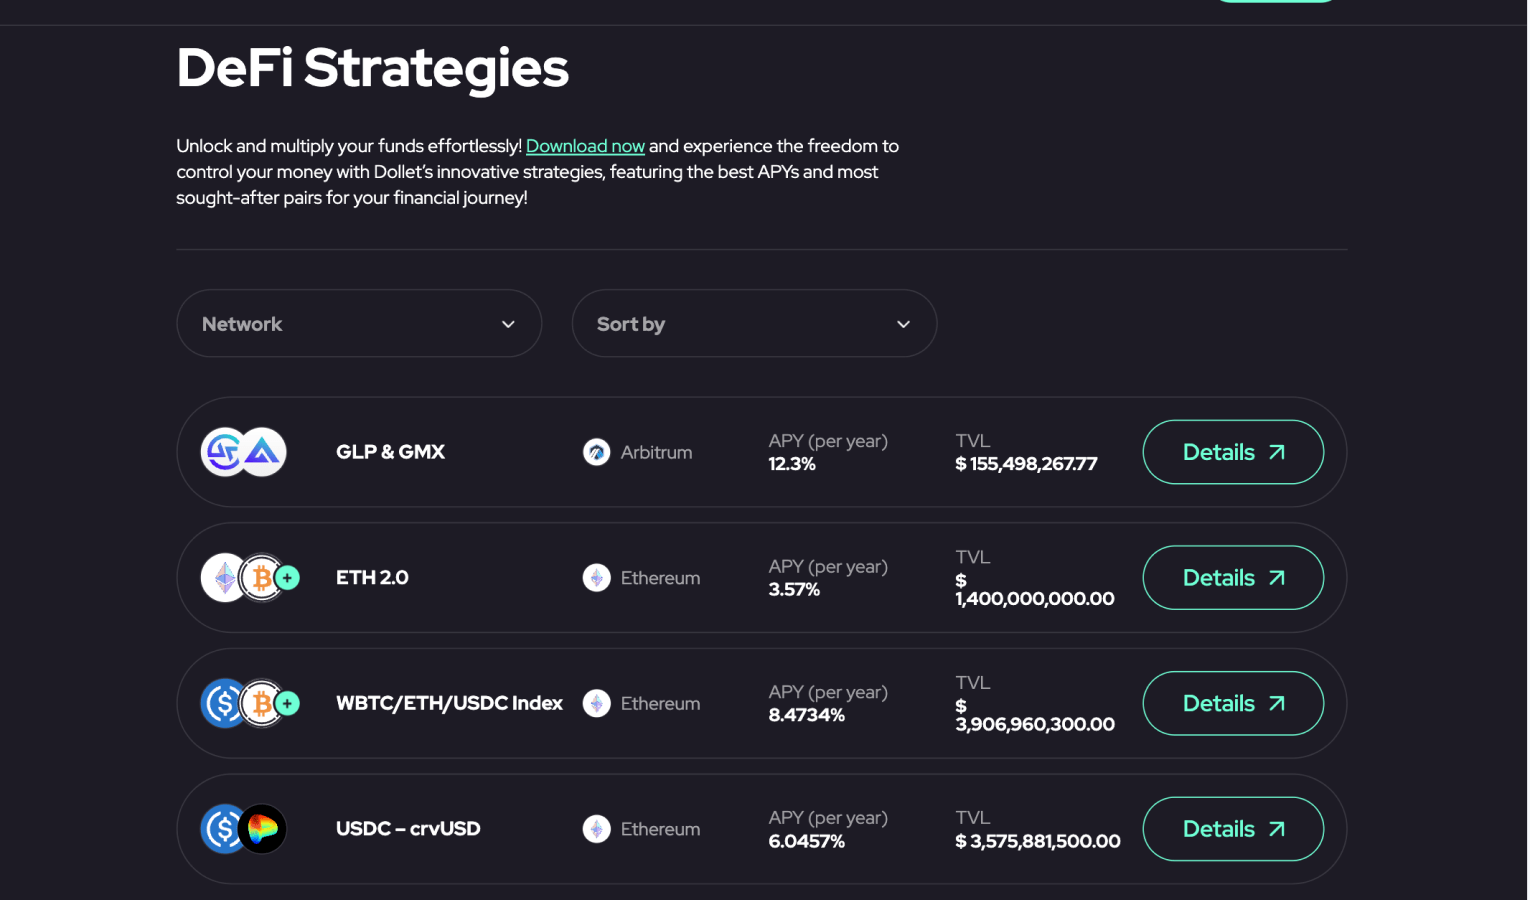Click the Arbitrum network icon
Image resolution: width=1530 pixels, height=900 pixels.
coord(597,452)
